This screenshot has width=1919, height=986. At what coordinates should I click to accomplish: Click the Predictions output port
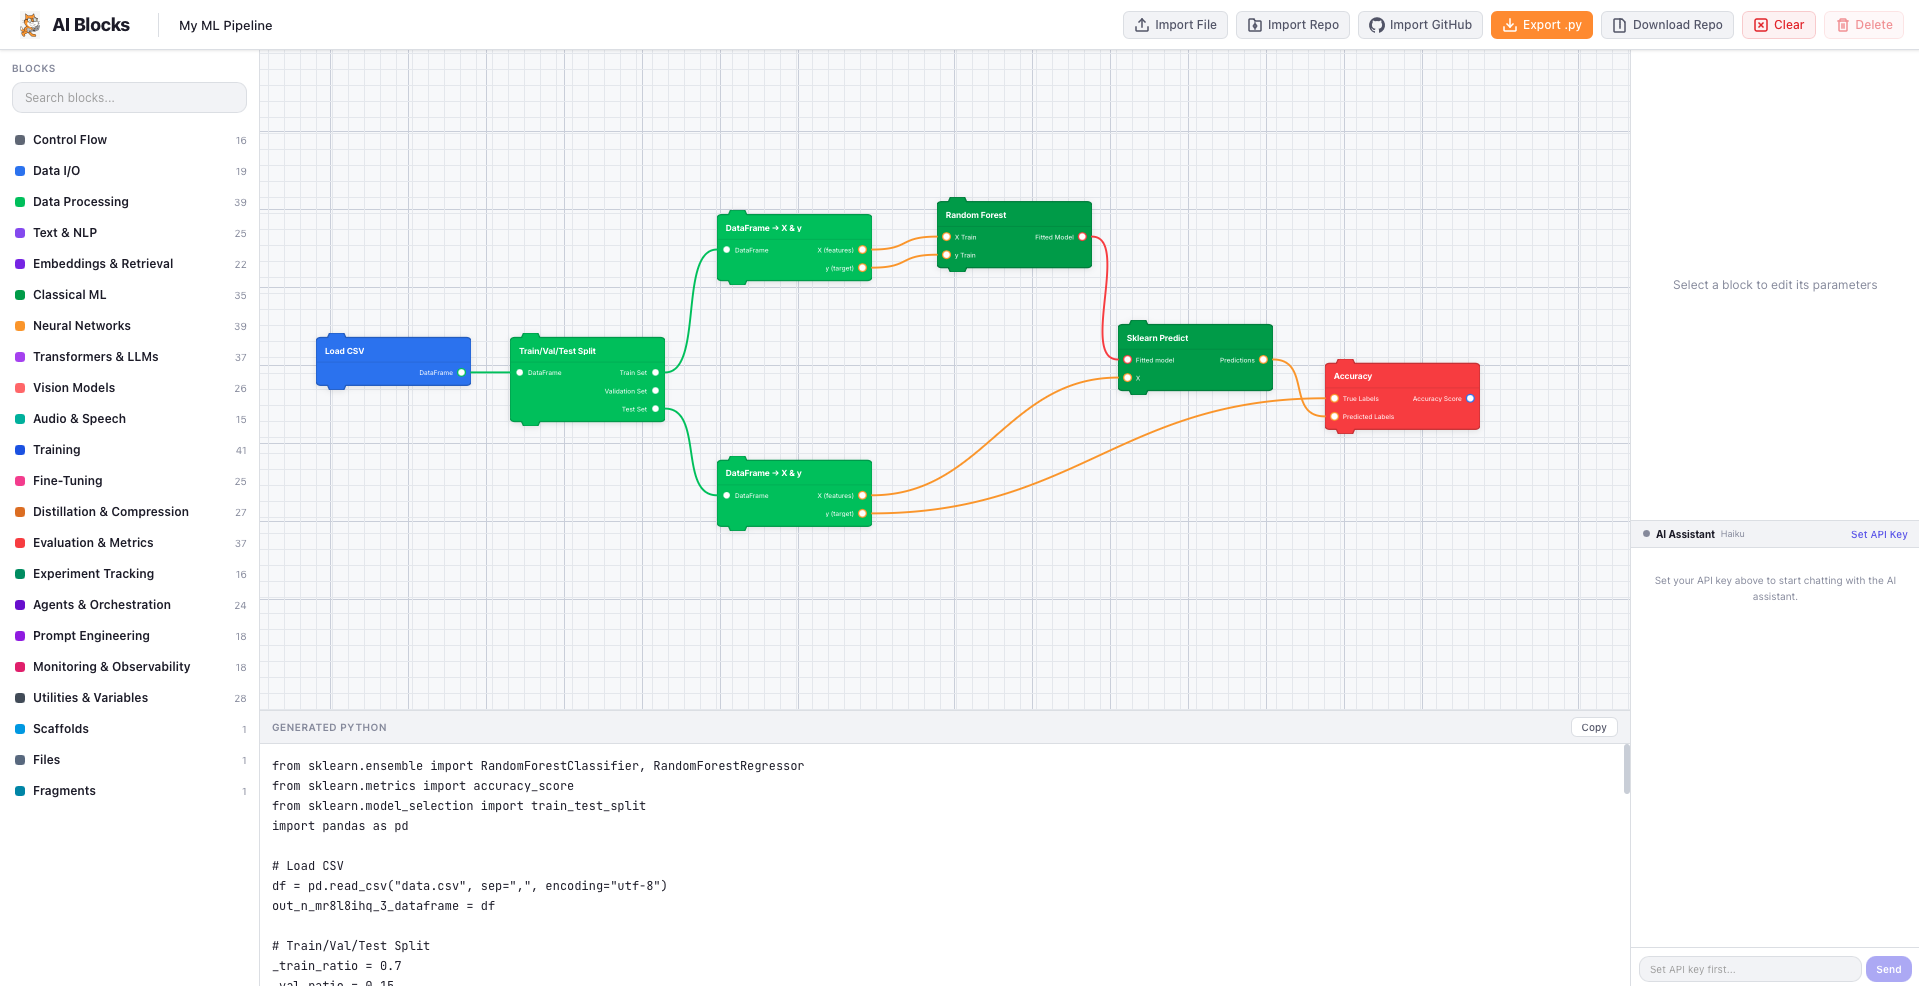click(x=1263, y=360)
